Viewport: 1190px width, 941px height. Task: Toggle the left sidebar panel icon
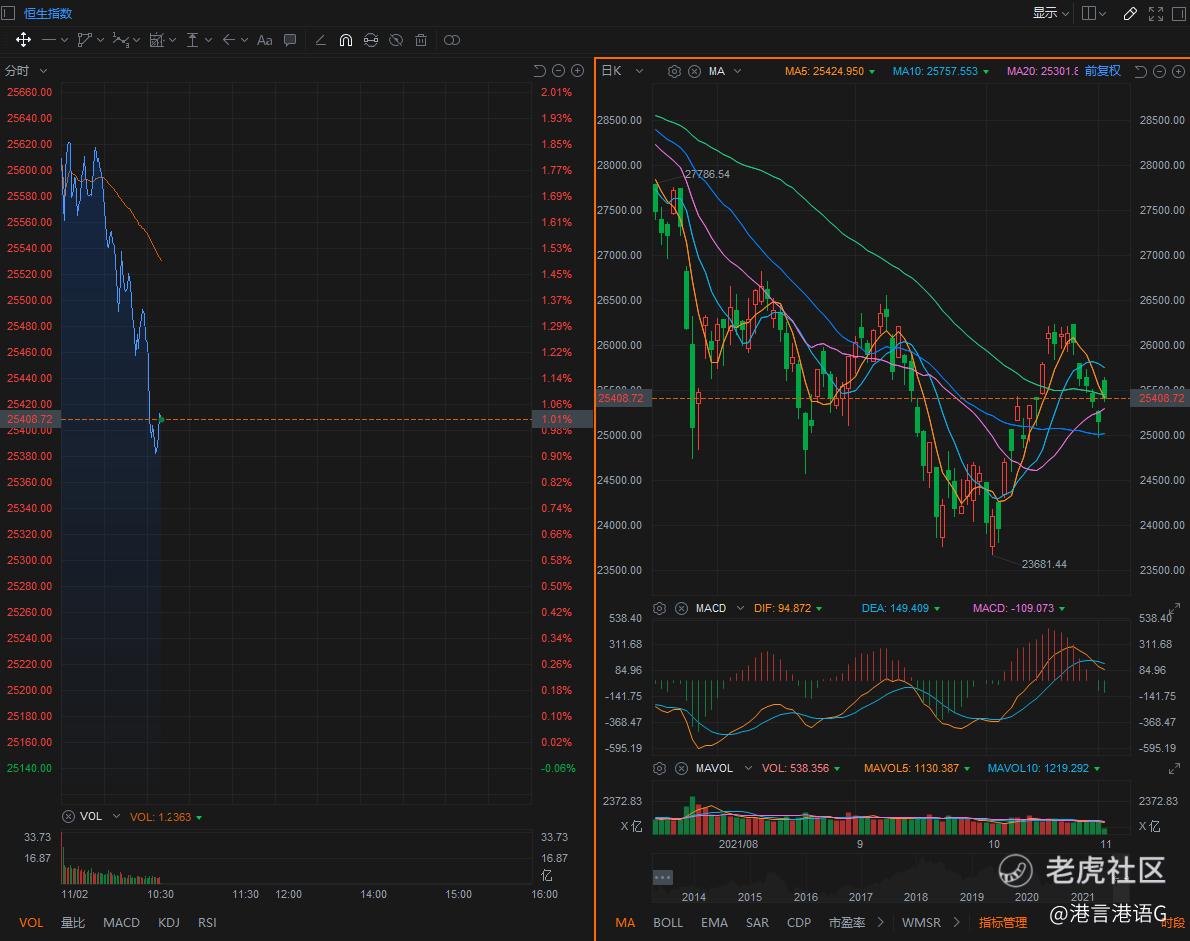click(x=9, y=13)
